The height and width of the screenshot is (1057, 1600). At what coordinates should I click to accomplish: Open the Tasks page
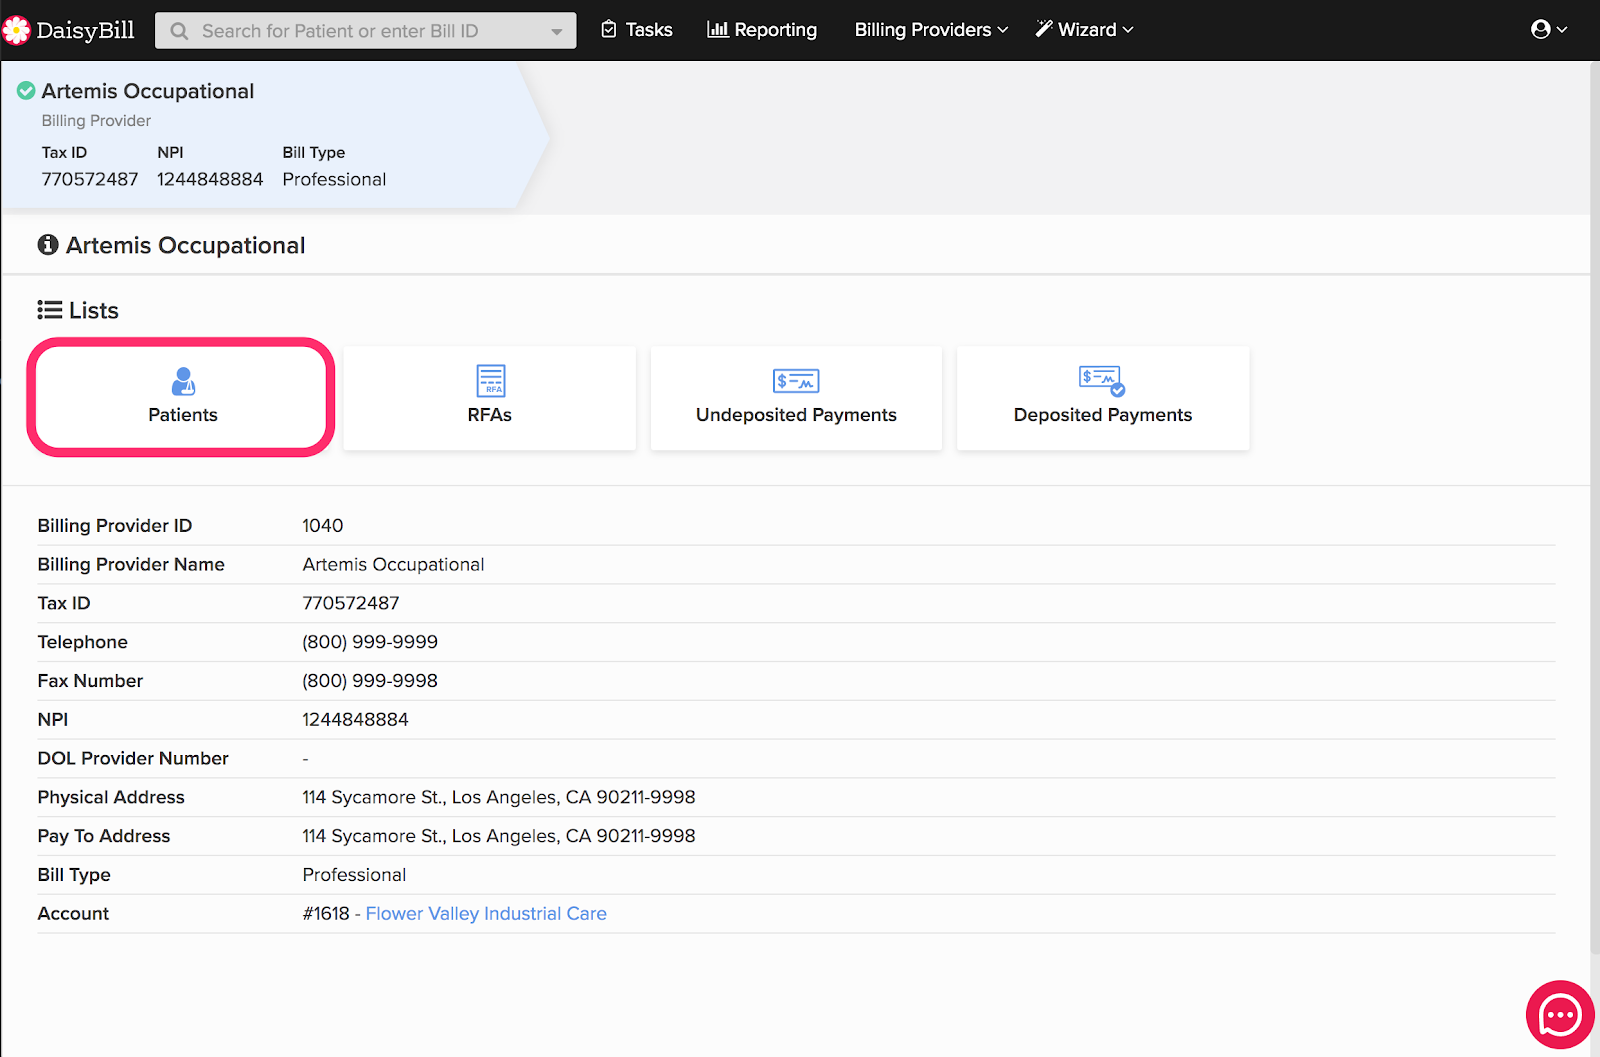tap(637, 30)
